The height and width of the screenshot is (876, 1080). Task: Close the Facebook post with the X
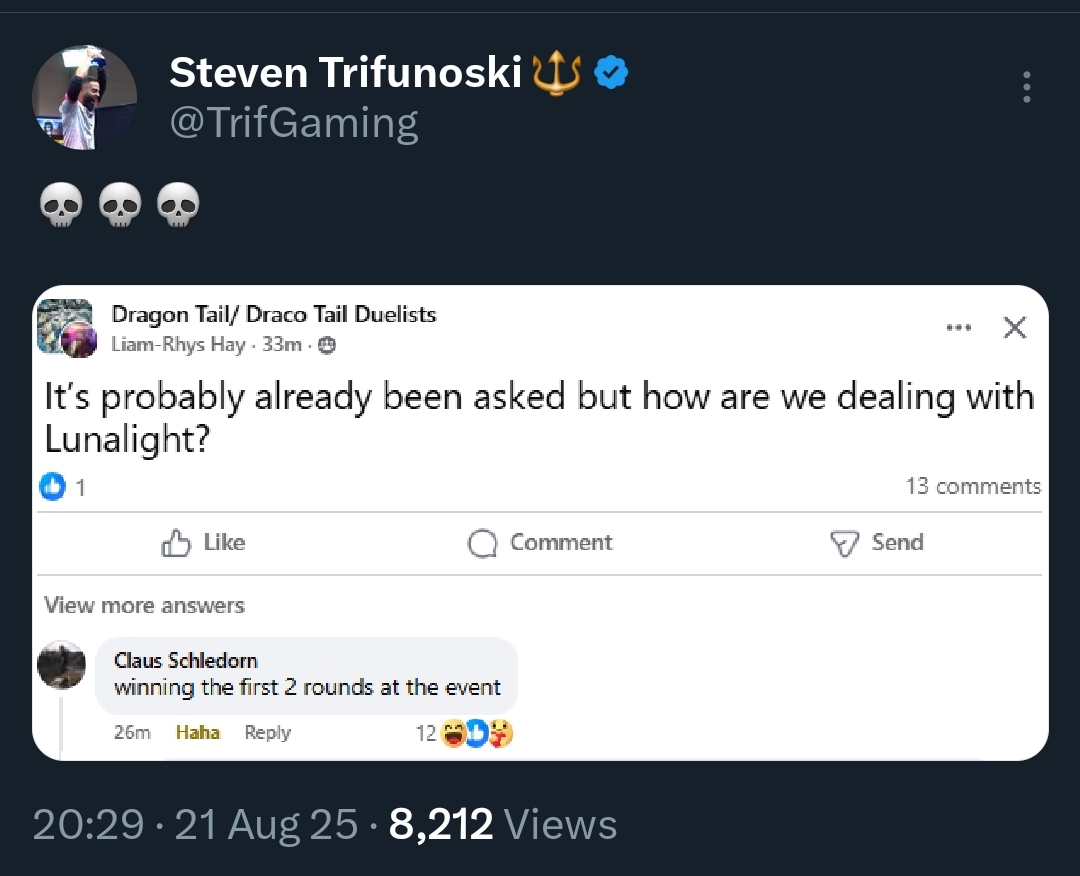[1015, 327]
